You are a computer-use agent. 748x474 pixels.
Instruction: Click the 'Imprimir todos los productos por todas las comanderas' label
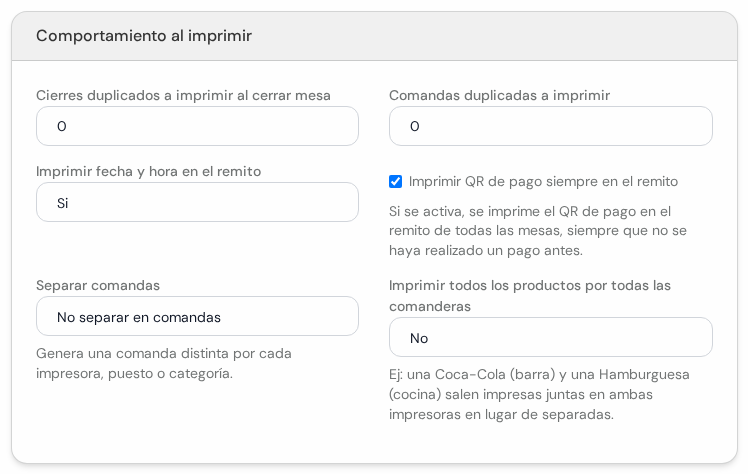530,296
